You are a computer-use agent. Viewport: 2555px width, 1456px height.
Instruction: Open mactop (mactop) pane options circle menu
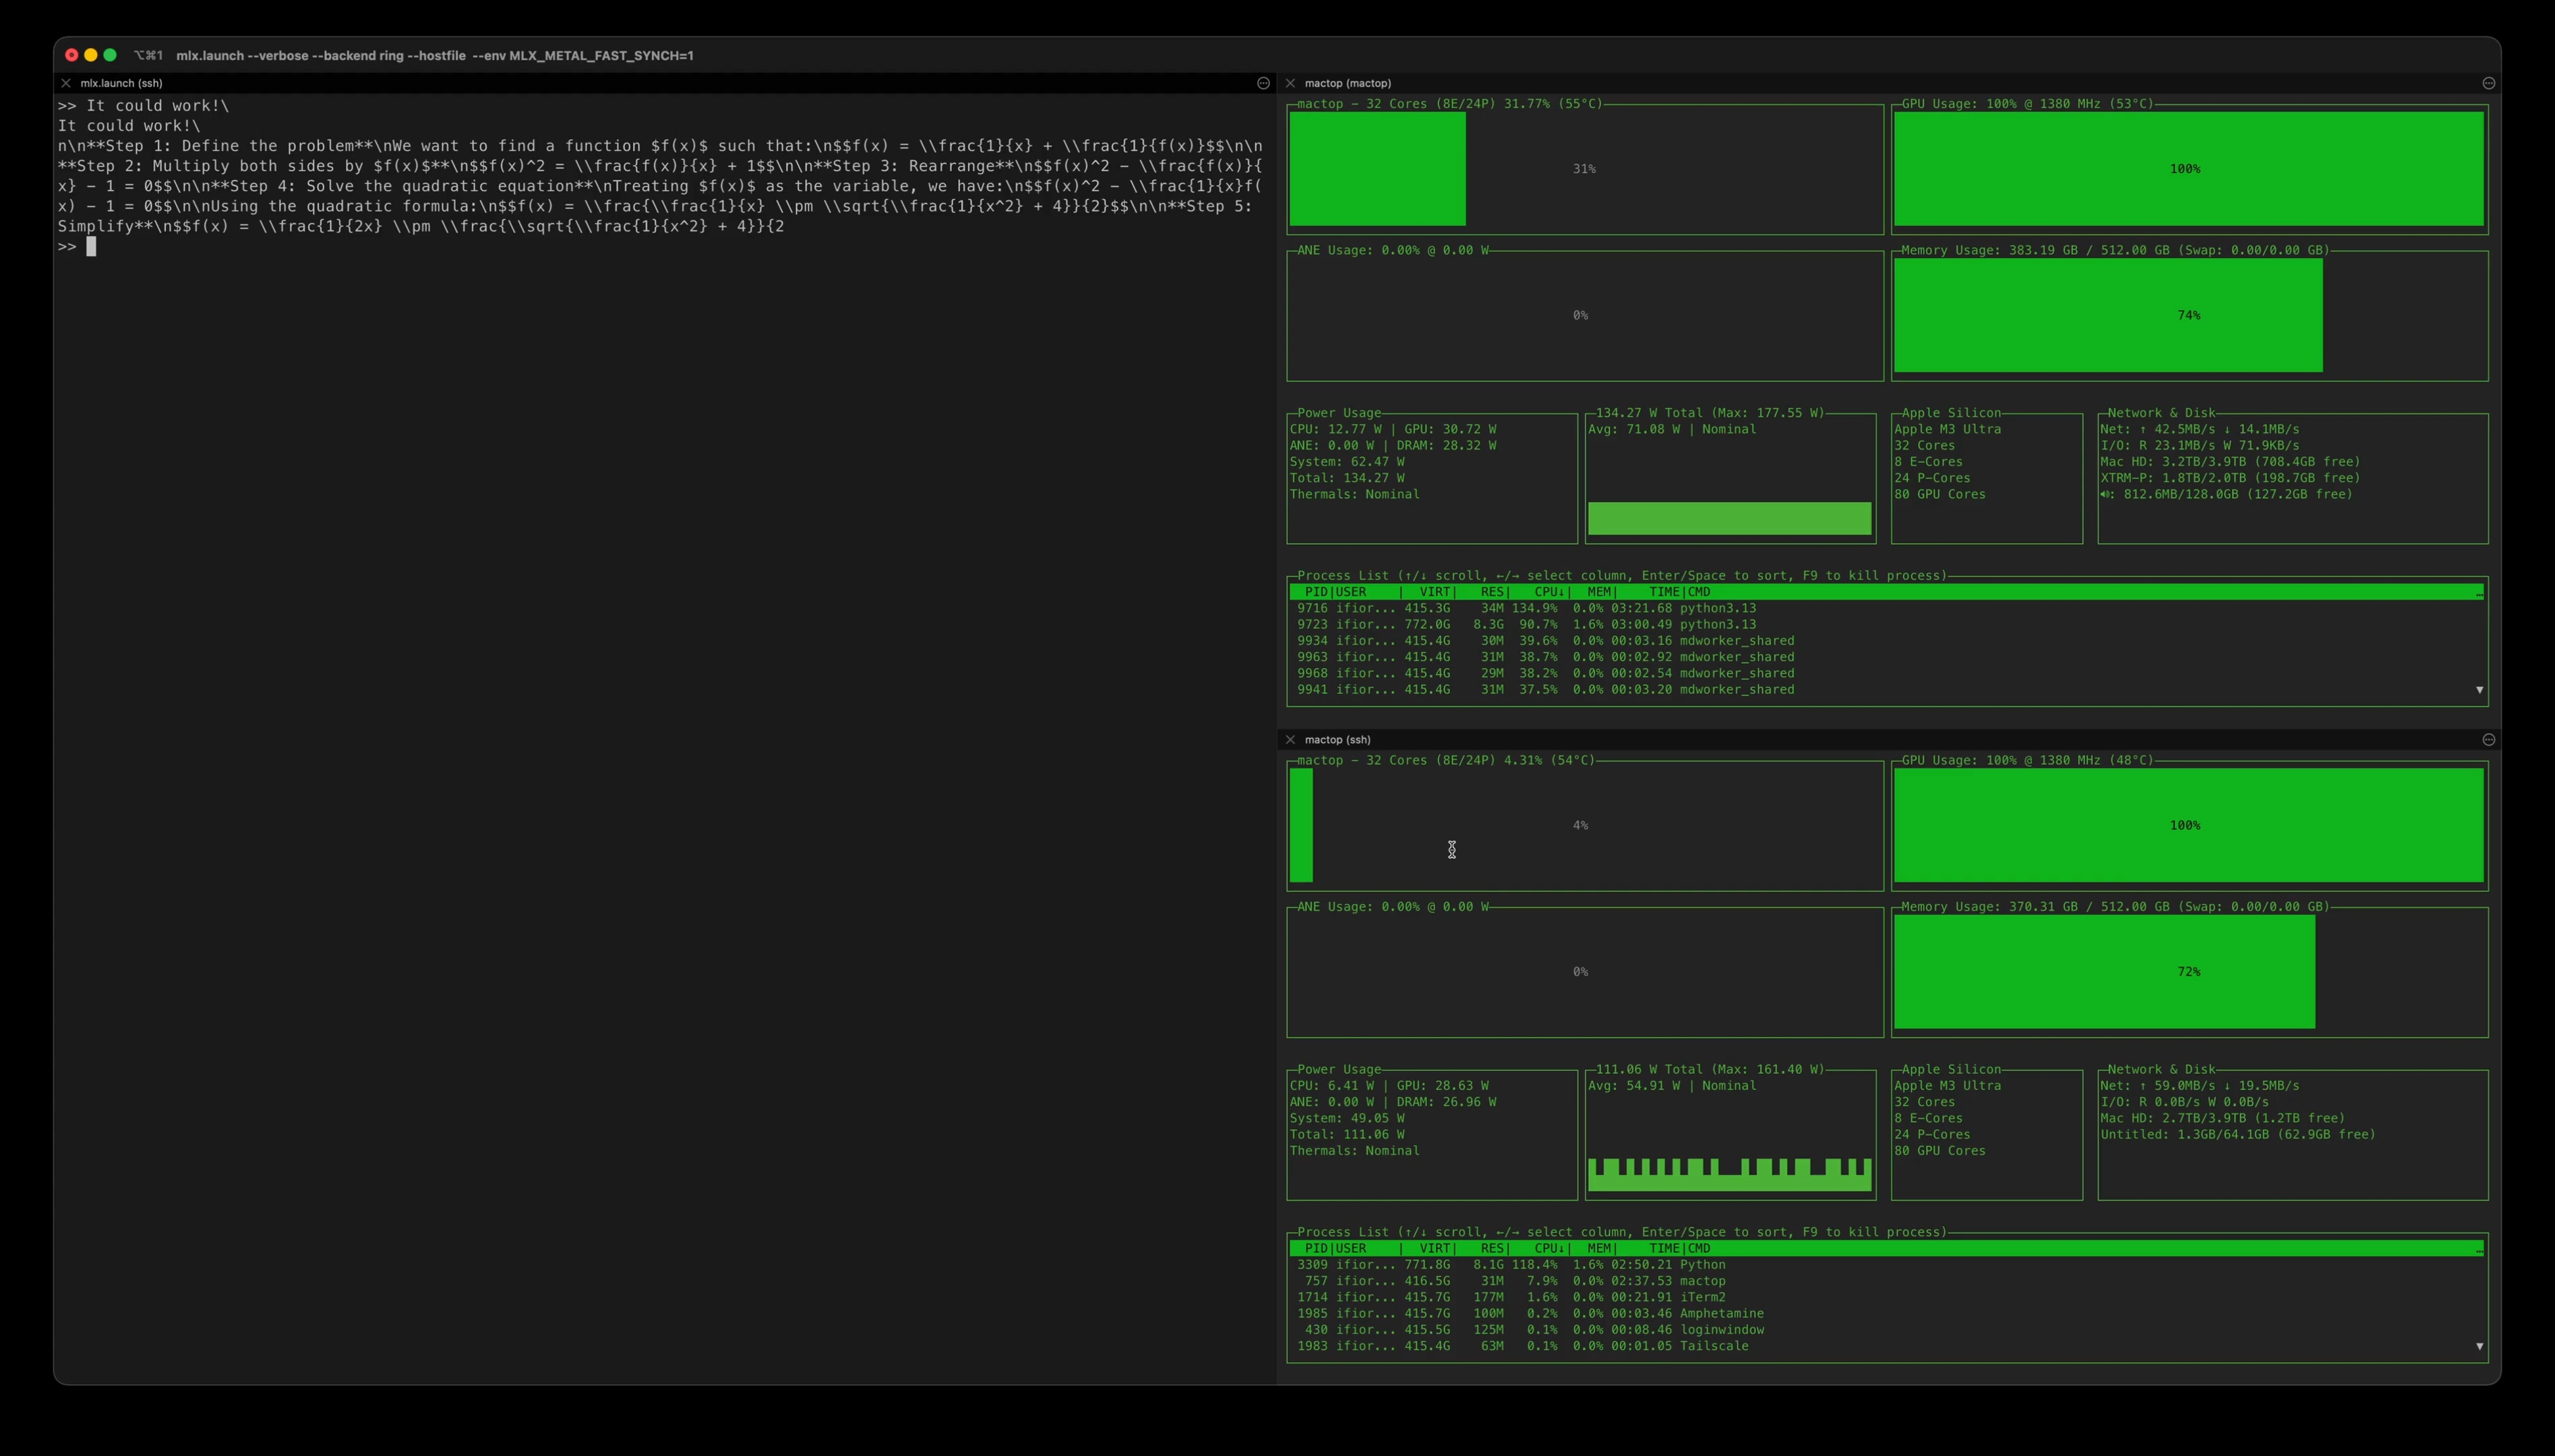pyautogui.click(x=2488, y=83)
